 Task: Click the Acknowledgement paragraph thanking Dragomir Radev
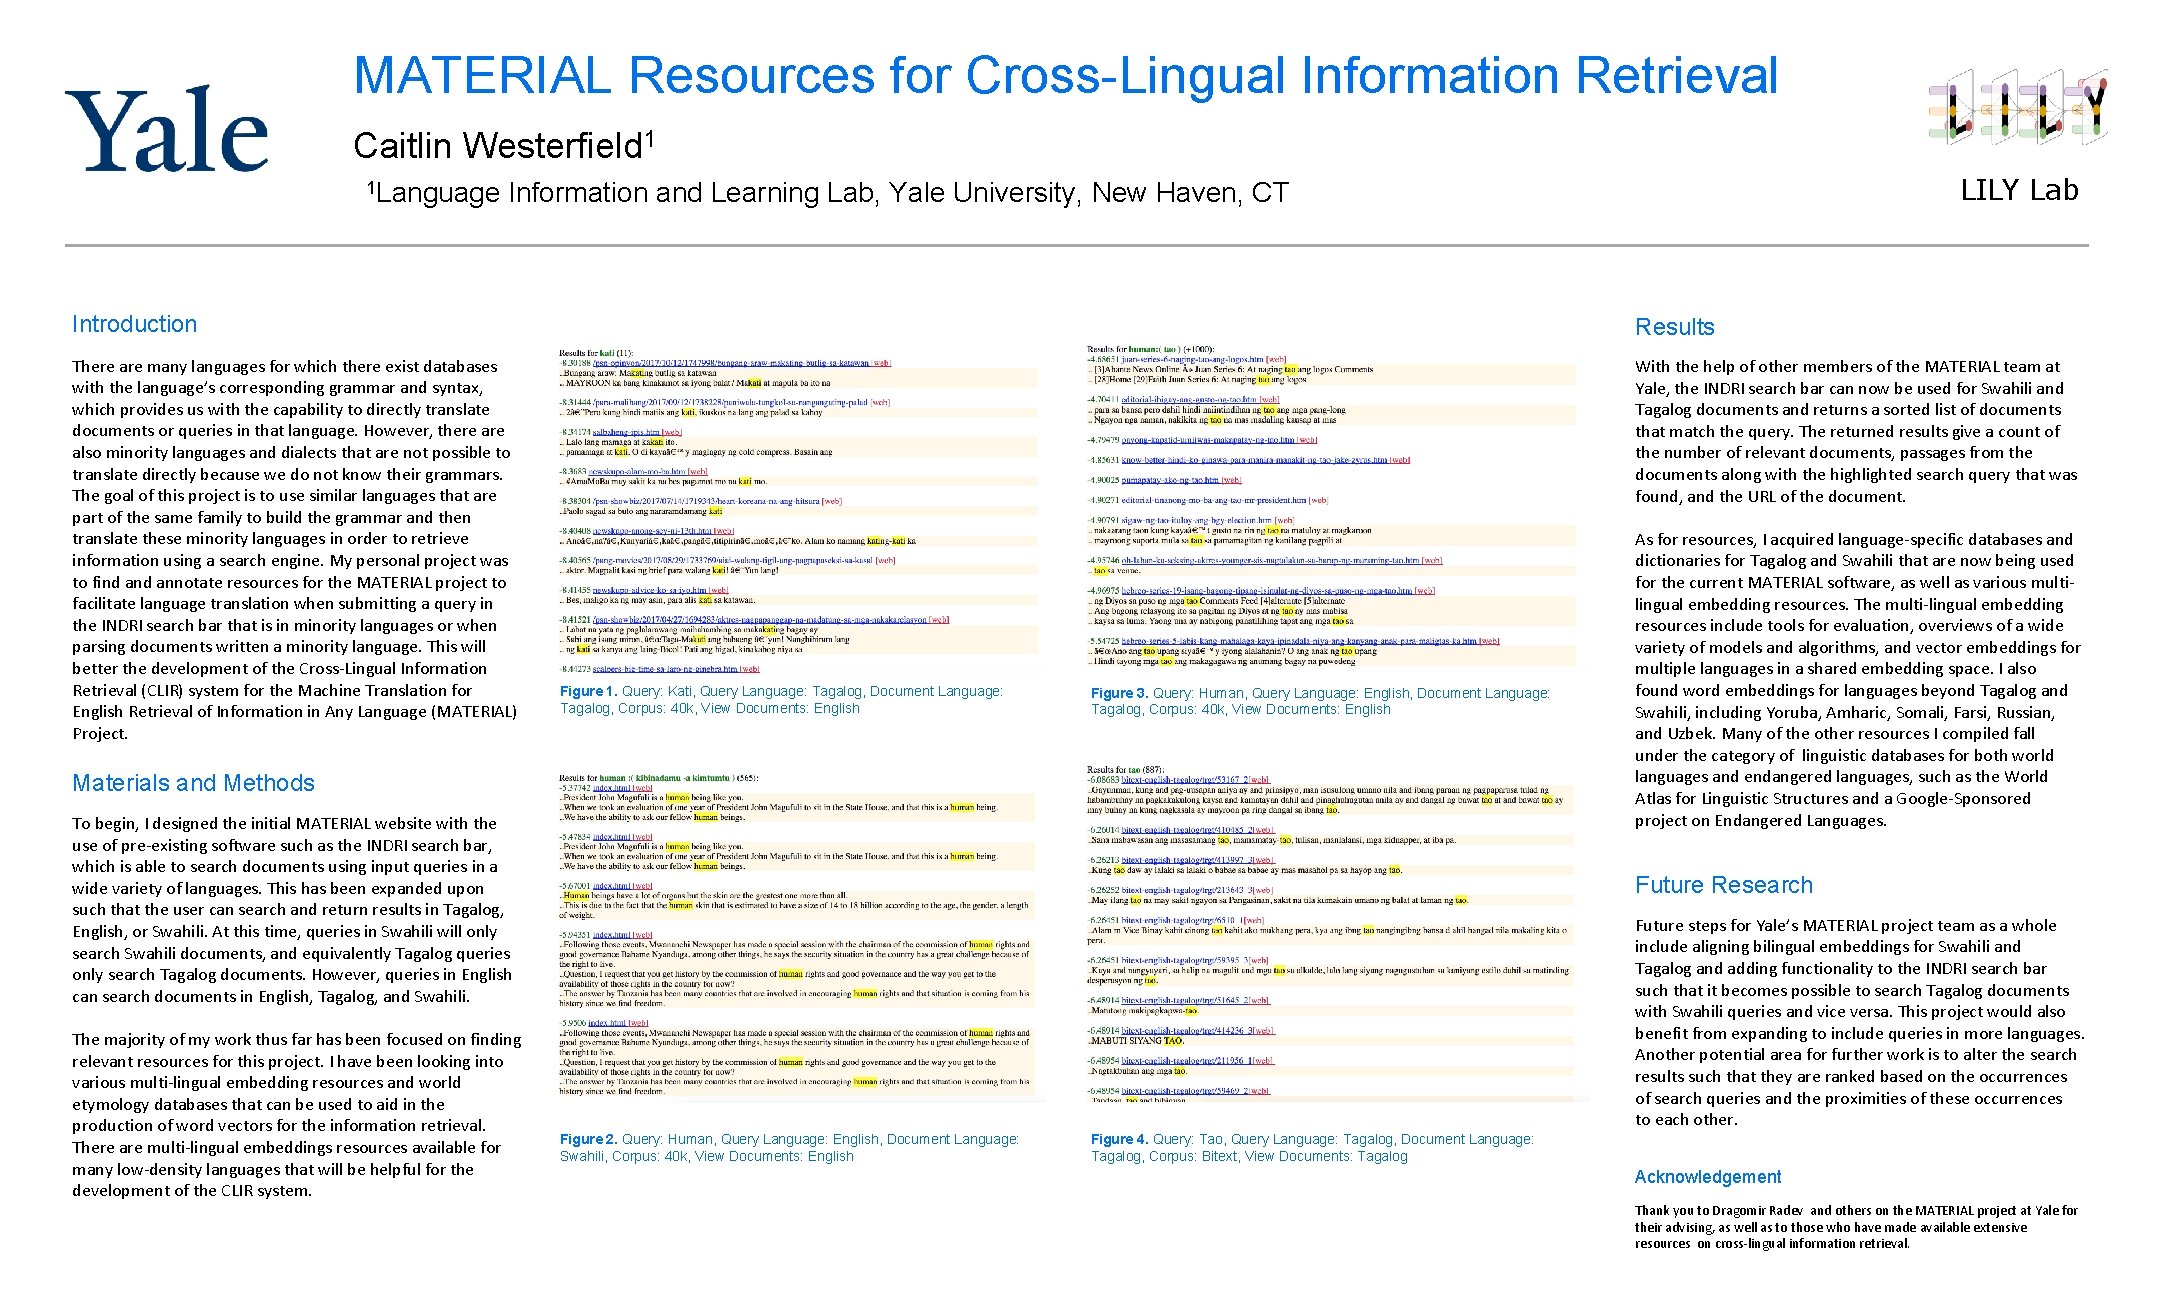coord(1855,1227)
